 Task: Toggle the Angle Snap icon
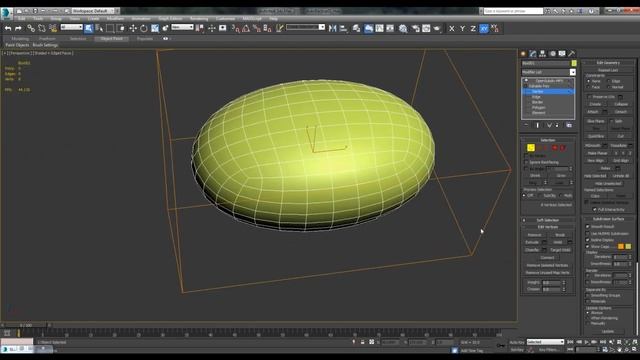click(246, 28)
